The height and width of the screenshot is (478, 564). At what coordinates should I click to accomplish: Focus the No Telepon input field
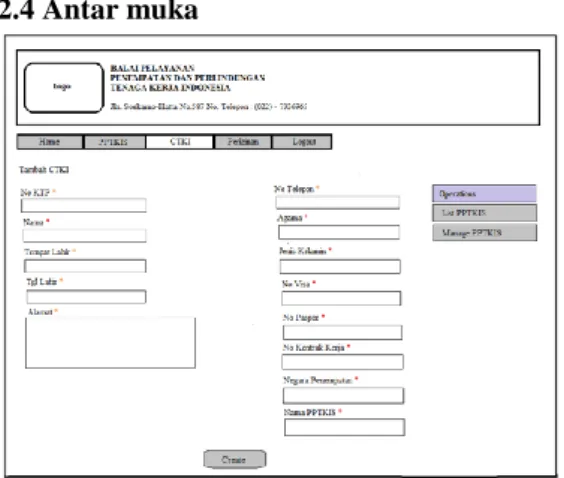point(338,202)
